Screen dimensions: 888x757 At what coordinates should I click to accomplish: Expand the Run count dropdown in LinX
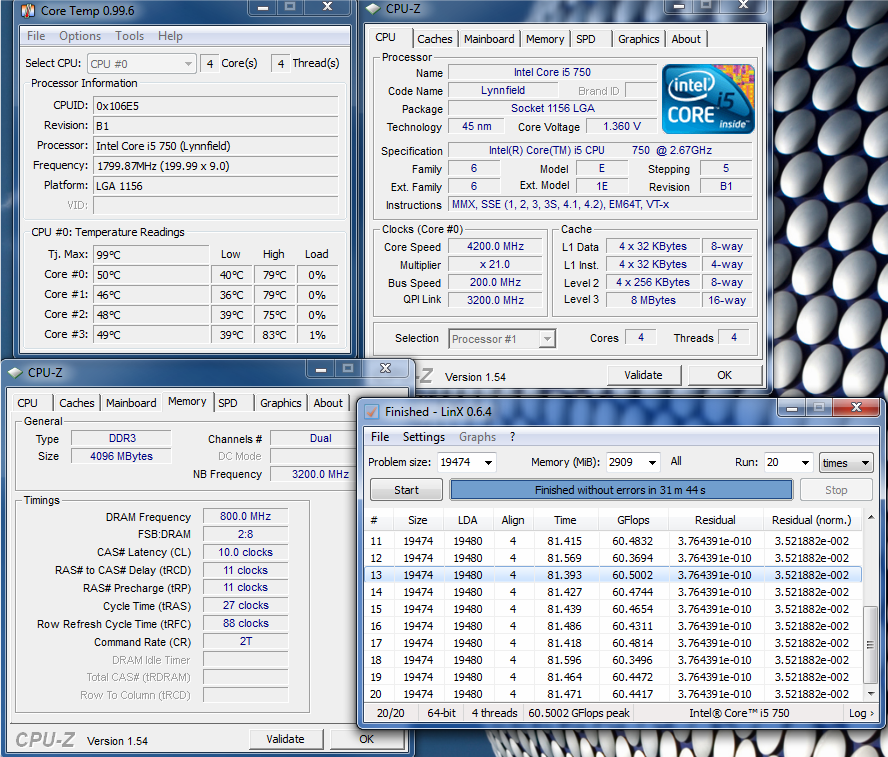[805, 463]
